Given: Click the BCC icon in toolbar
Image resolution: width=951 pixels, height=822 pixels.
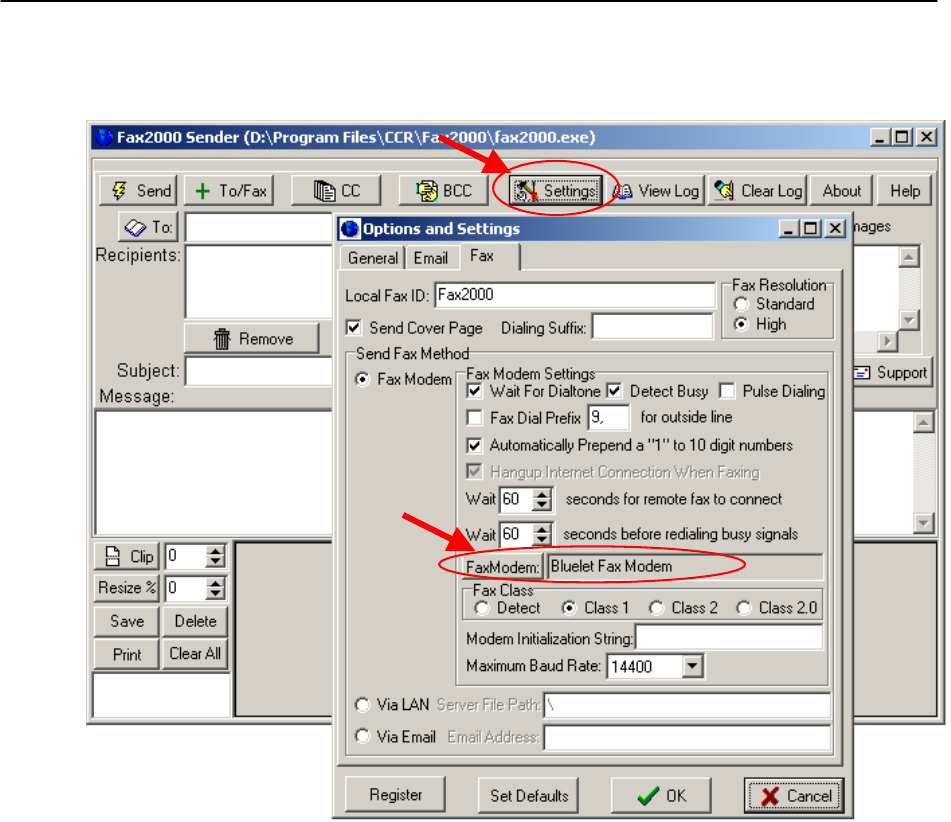Looking at the screenshot, I should (427, 191).
